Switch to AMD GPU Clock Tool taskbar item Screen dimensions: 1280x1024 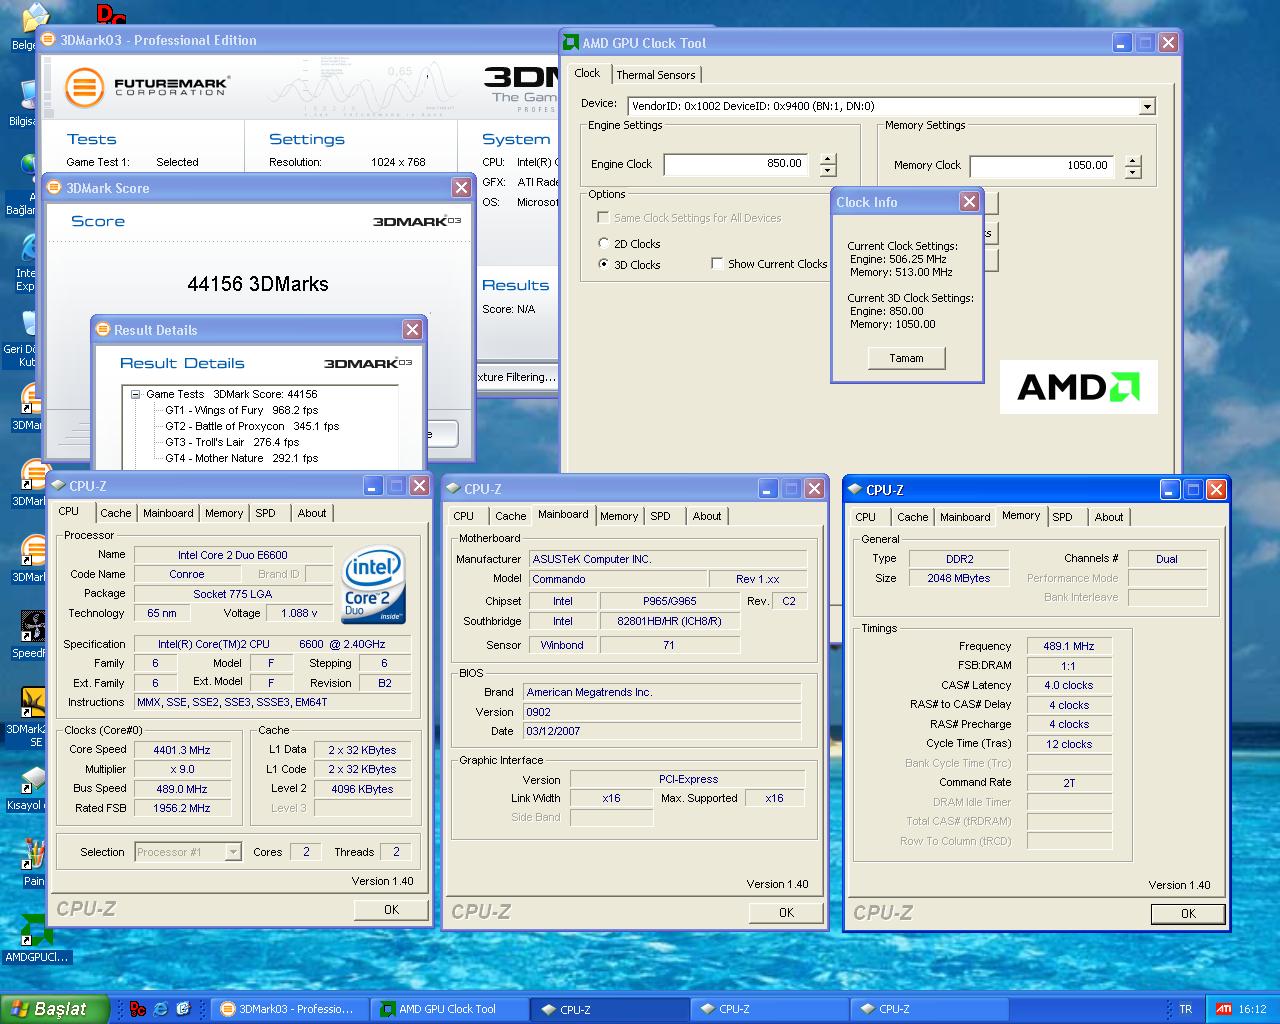447,1009
